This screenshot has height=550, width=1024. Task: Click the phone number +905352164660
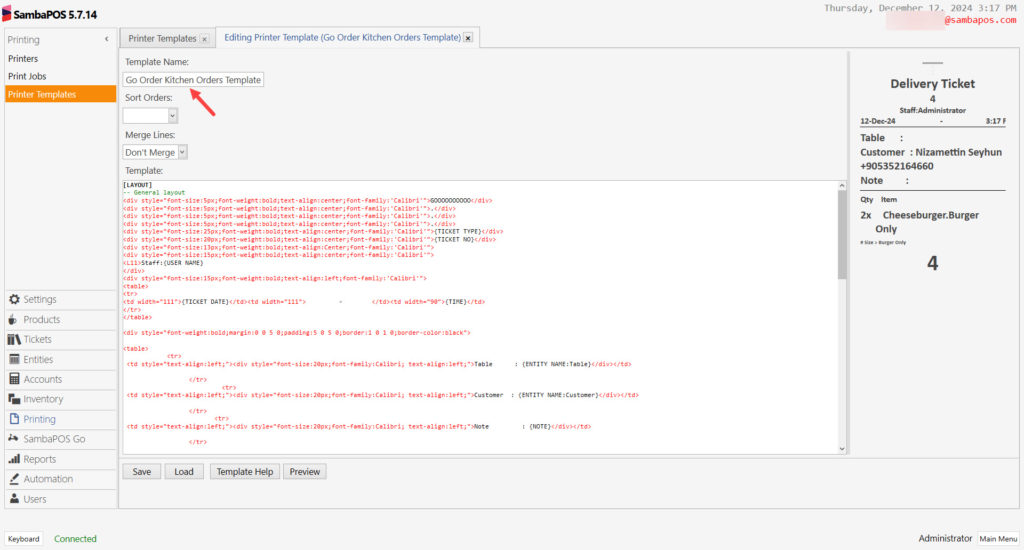[x=897, y=166]
